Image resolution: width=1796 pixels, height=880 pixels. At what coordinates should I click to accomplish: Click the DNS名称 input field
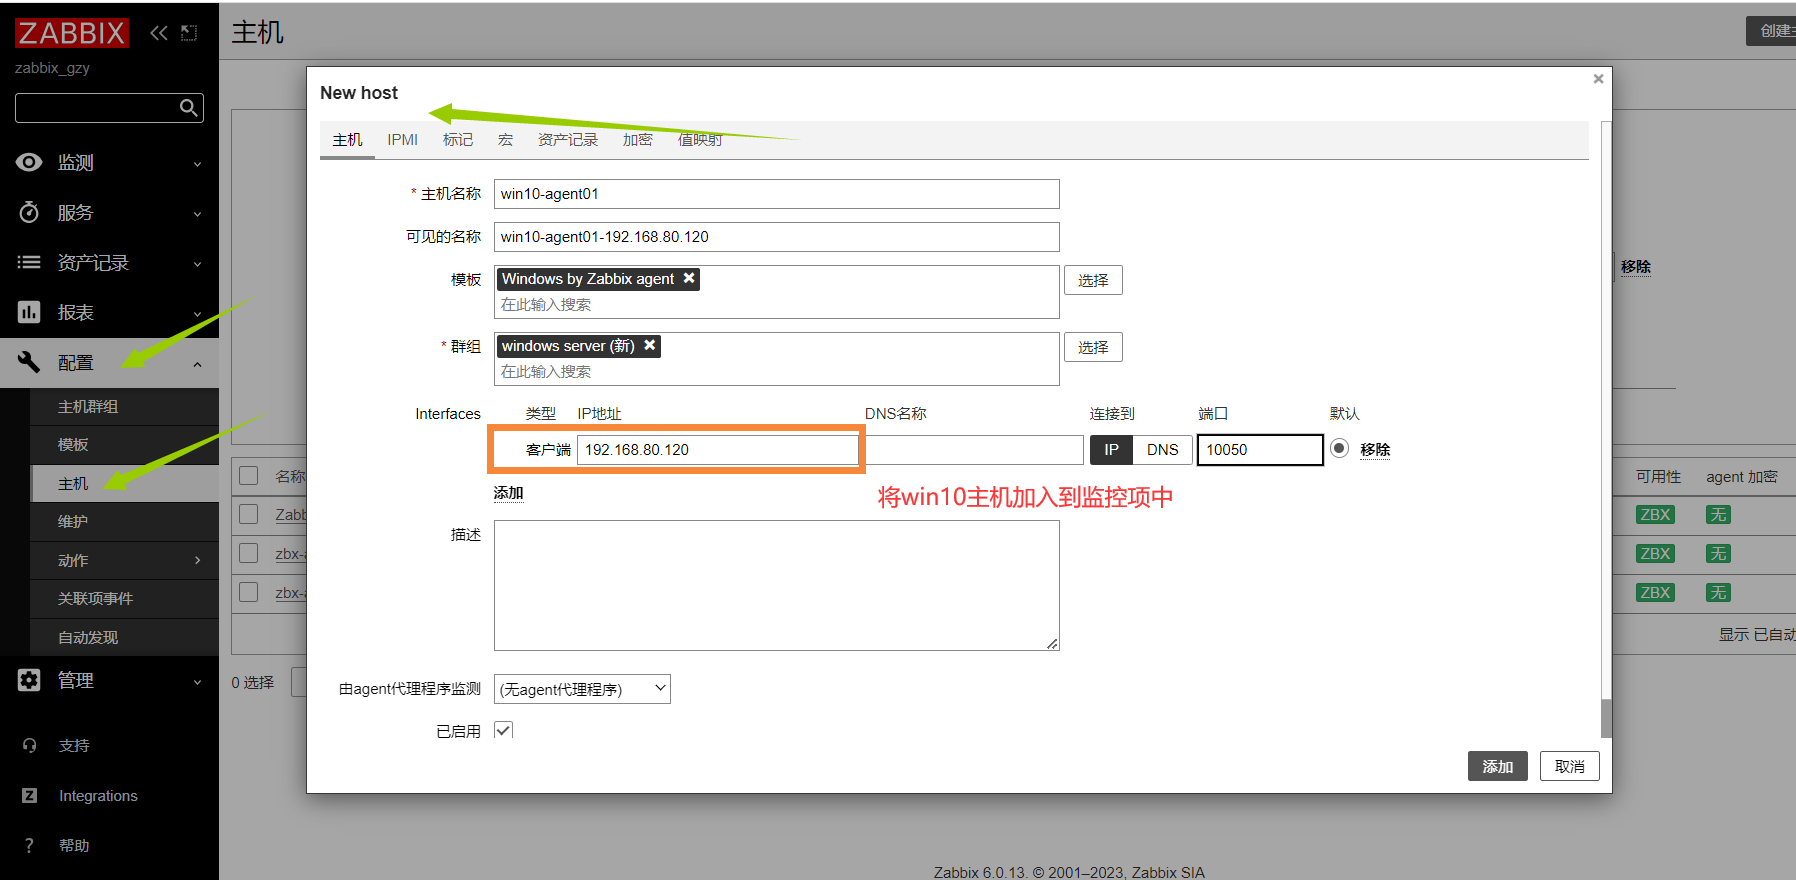tap(973, 450)
